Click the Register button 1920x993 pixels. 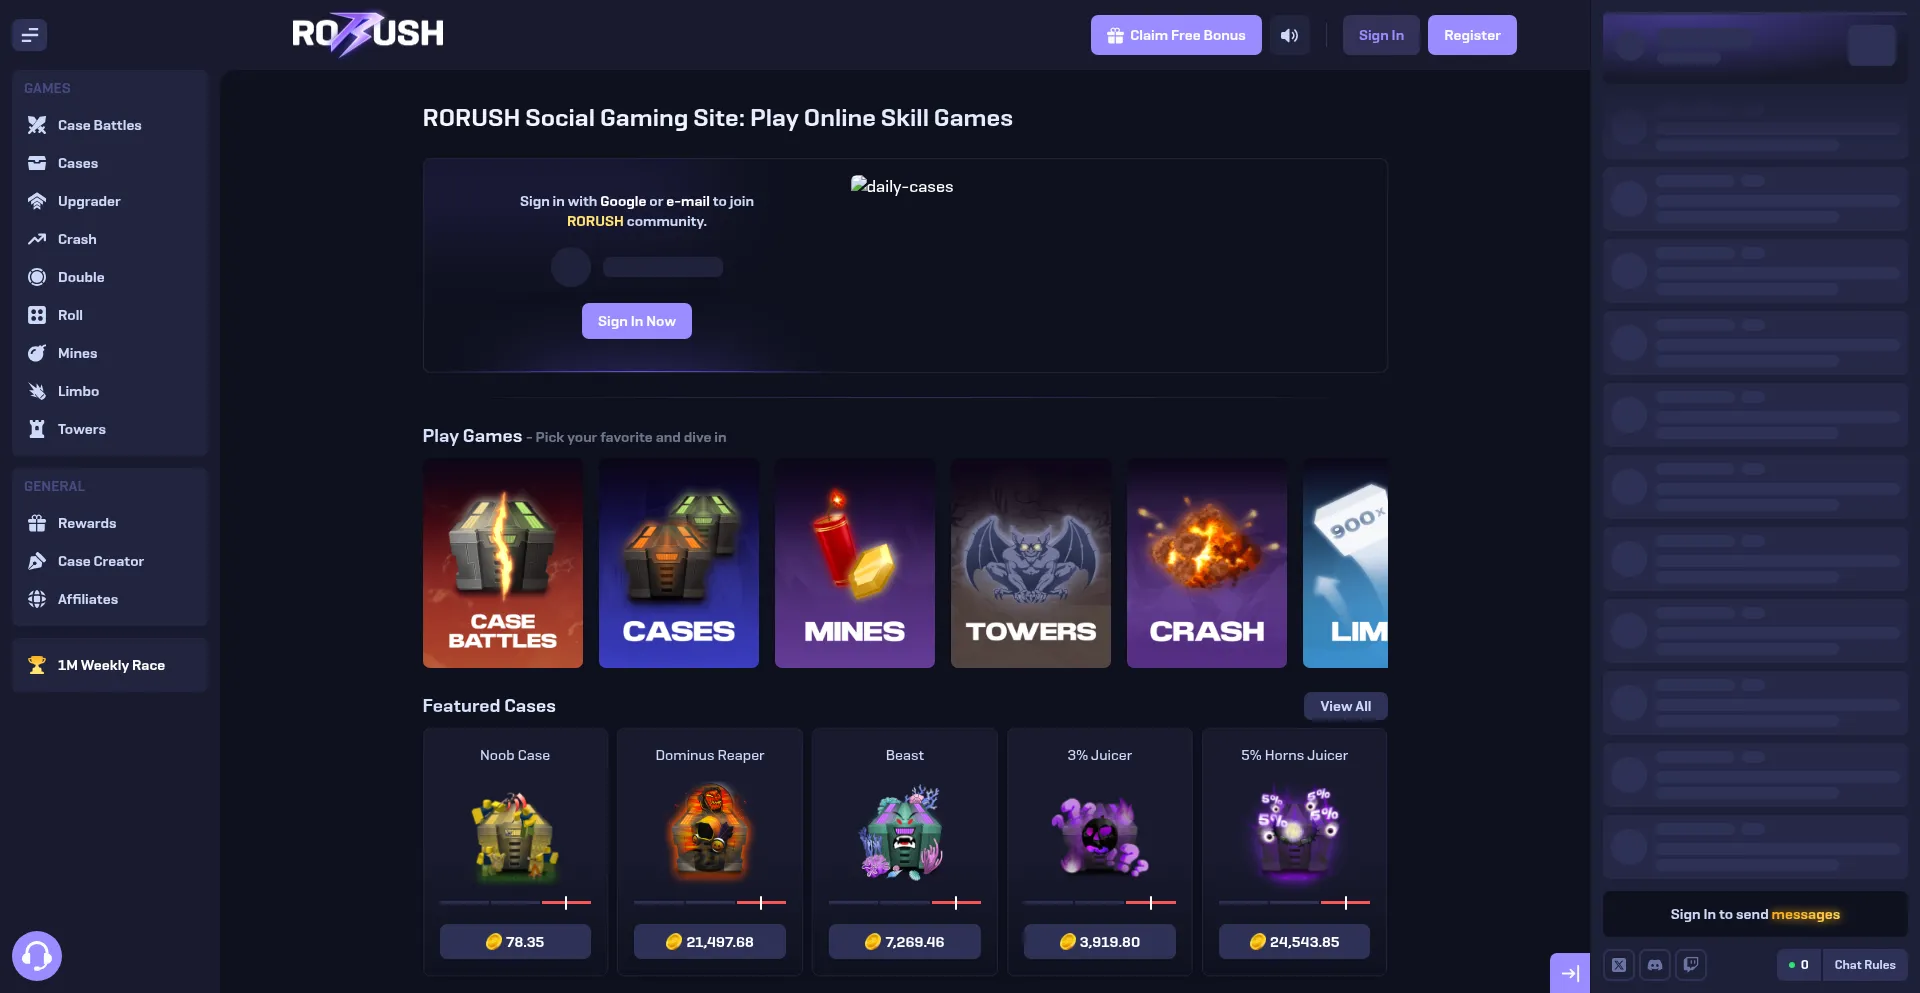tap(1472, 35)
